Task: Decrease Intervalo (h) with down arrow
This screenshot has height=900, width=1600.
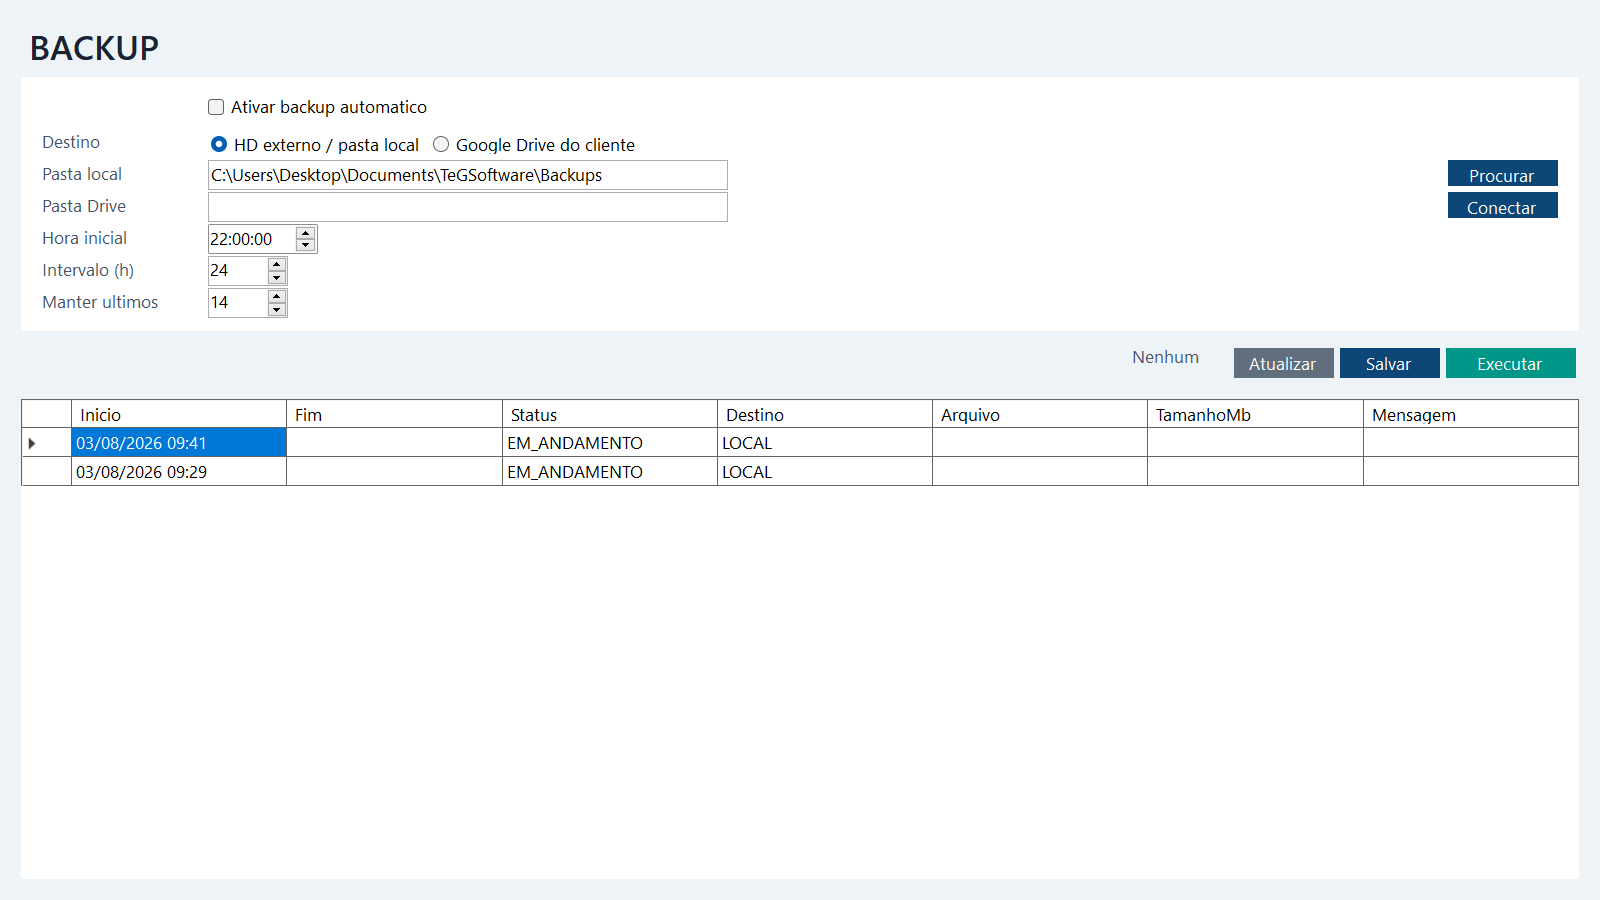Action: 277,277
